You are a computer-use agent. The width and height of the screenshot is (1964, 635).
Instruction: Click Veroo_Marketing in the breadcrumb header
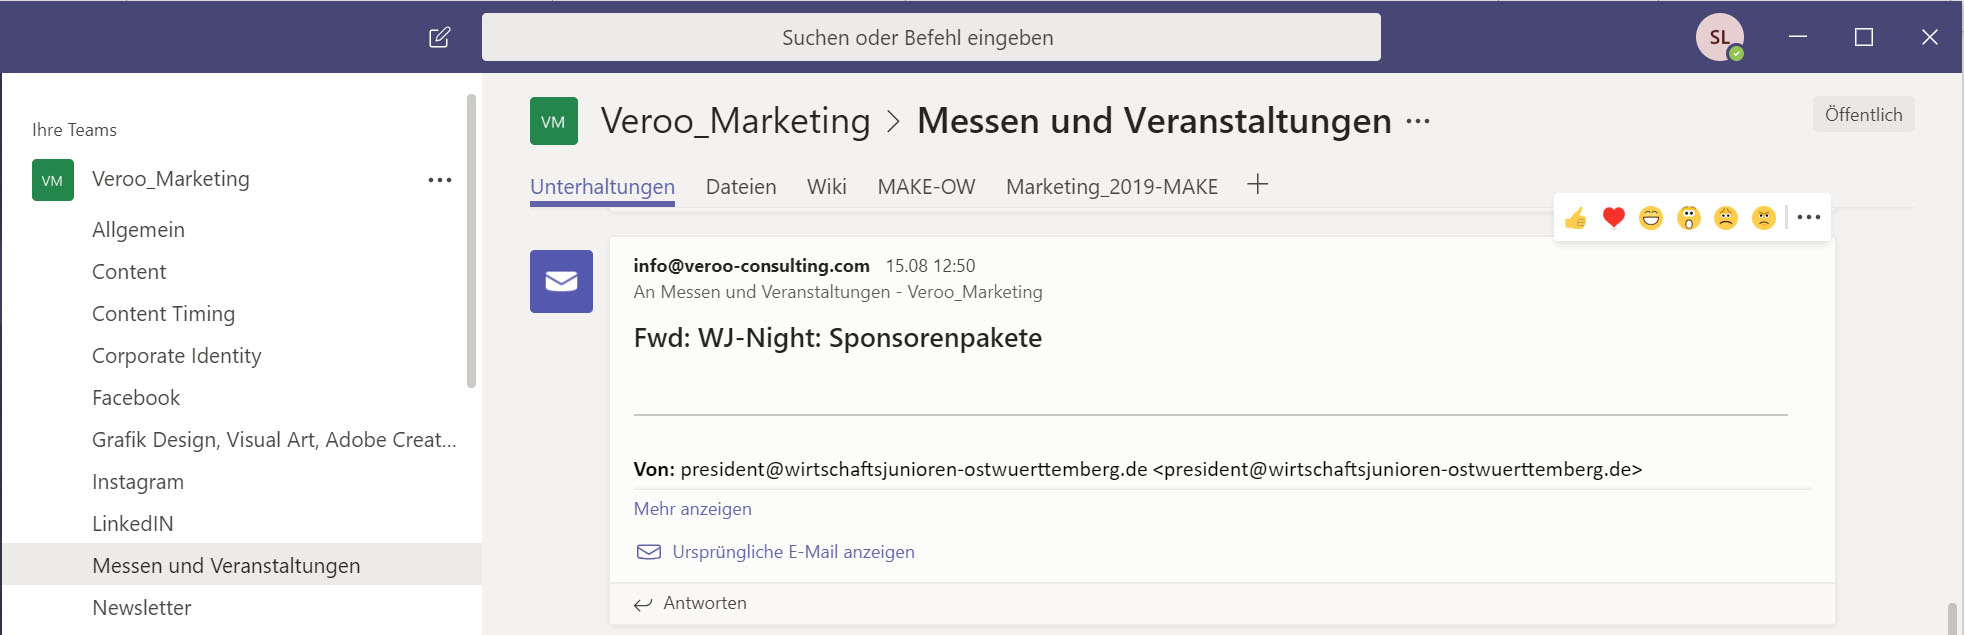click(x=735, y=121)
